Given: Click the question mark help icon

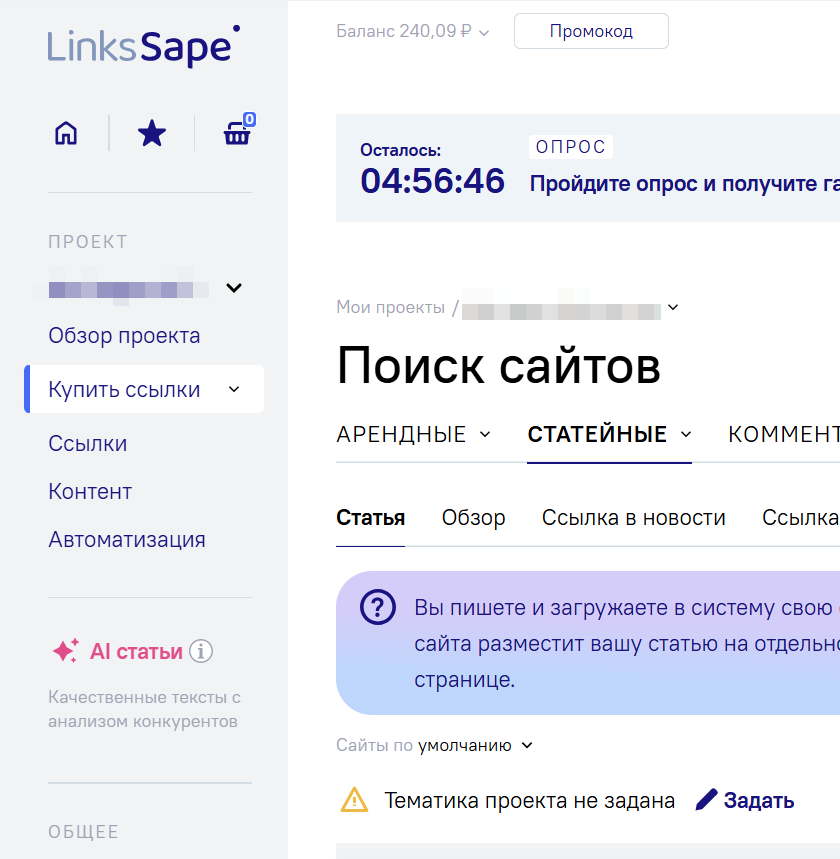Looking at the screenshot, I should pyautogui.click(x=377, y=607).
